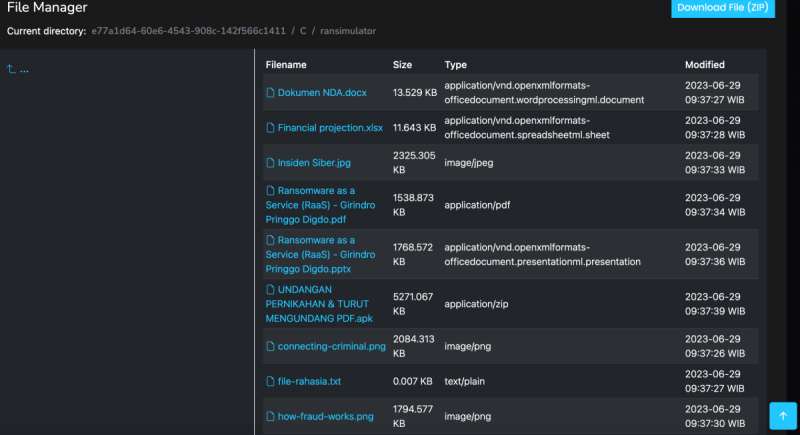
Task: Click the Type column header
Action: [x=456, y=65]
